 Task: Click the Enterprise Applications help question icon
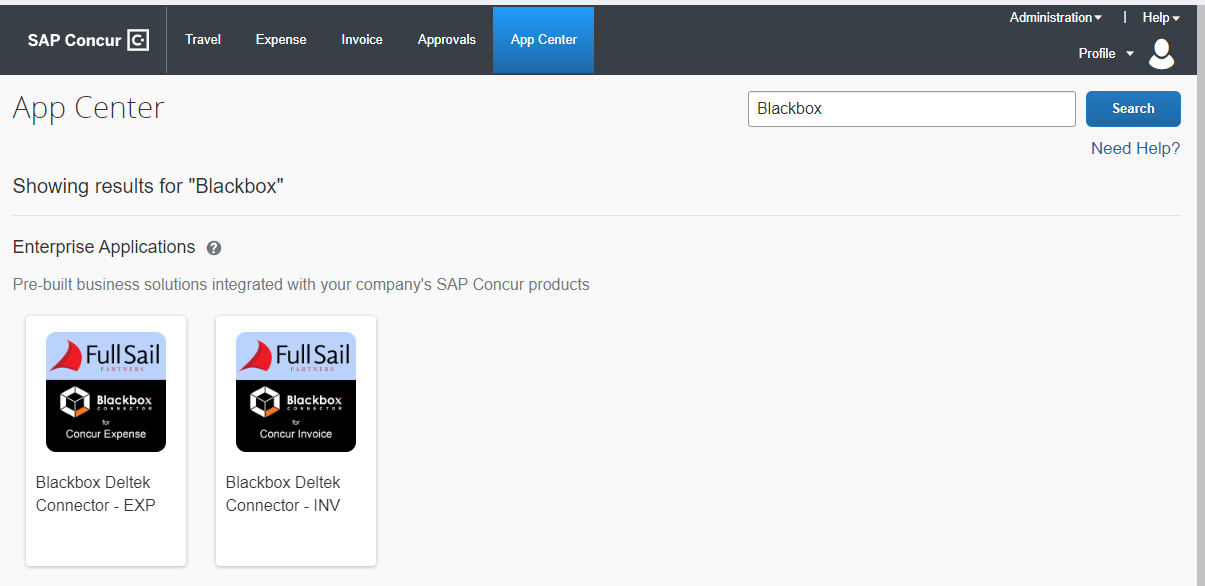213,248
